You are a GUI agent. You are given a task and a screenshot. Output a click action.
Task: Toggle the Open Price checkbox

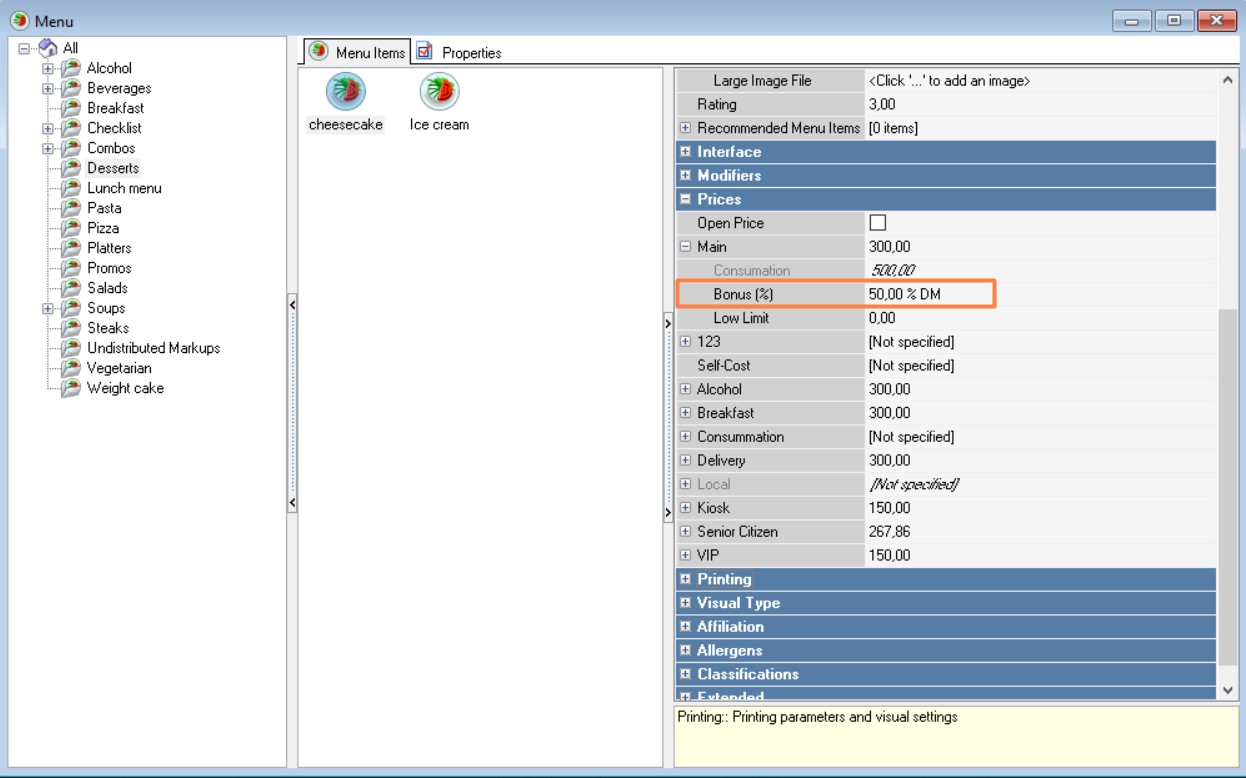(x=878, y=223)
